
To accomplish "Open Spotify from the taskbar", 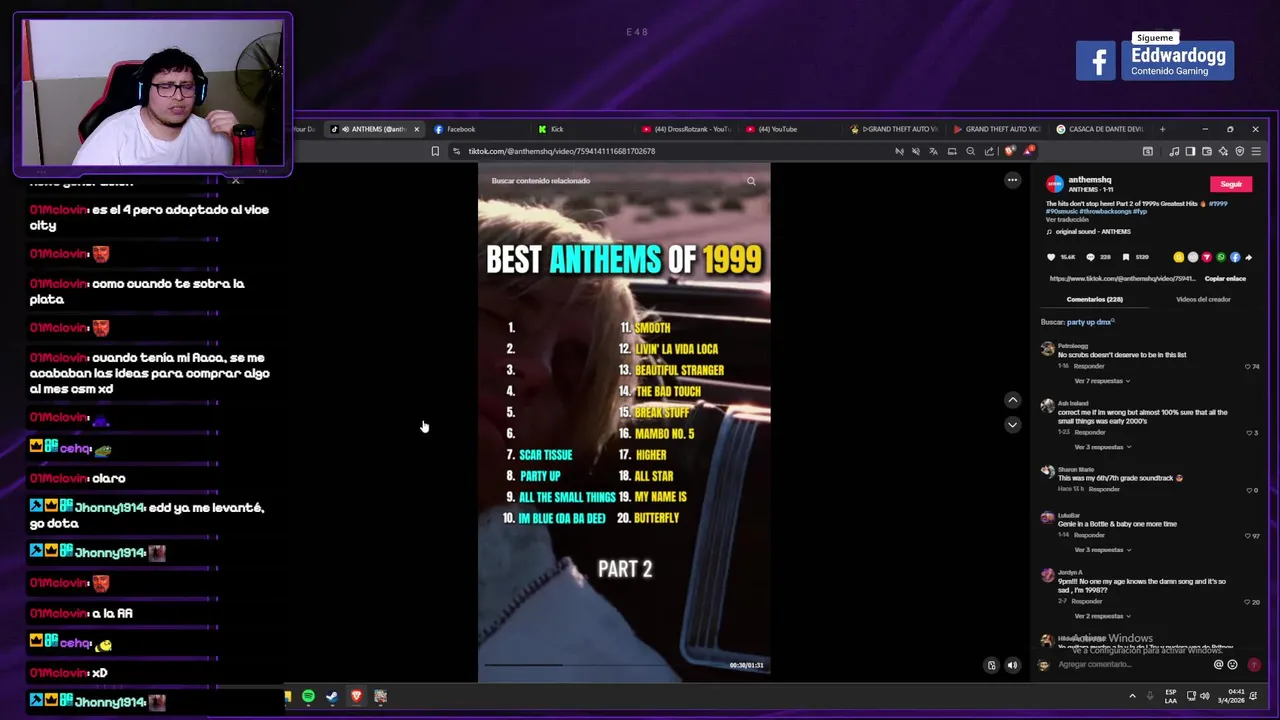I will 308,696.
